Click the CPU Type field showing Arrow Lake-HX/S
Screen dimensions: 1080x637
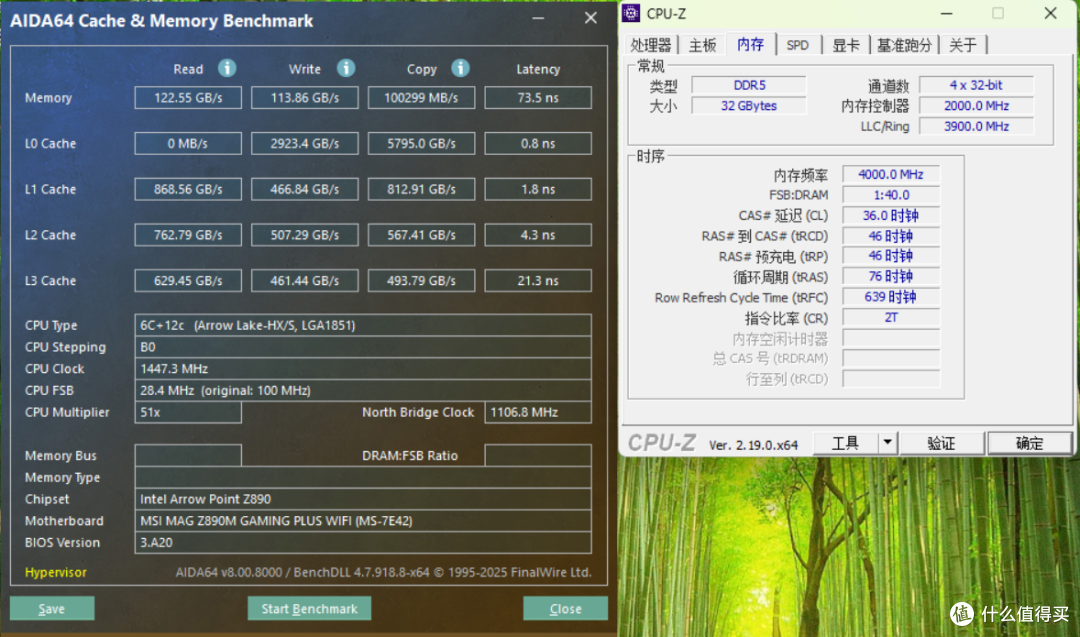point(363,325)
